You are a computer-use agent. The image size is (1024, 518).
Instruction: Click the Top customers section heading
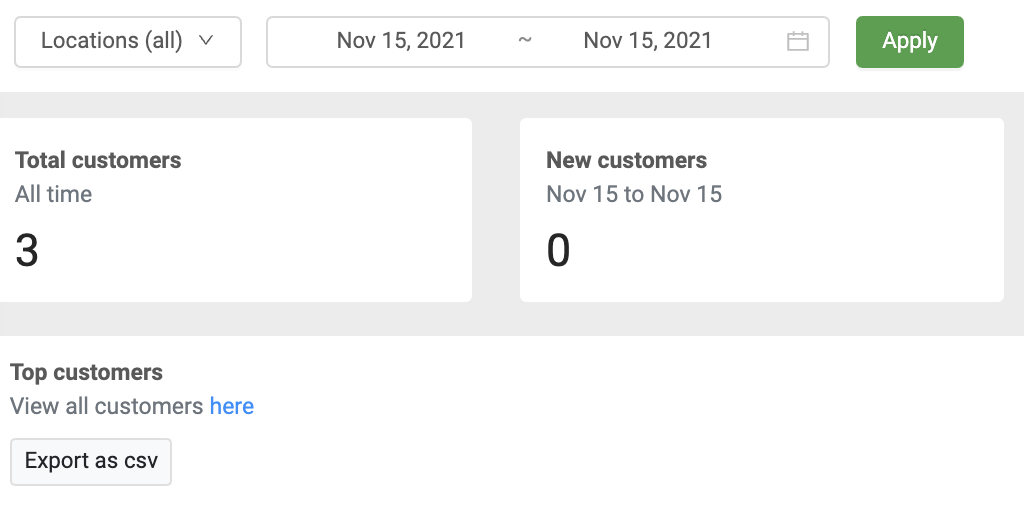[x=86, y=372]
